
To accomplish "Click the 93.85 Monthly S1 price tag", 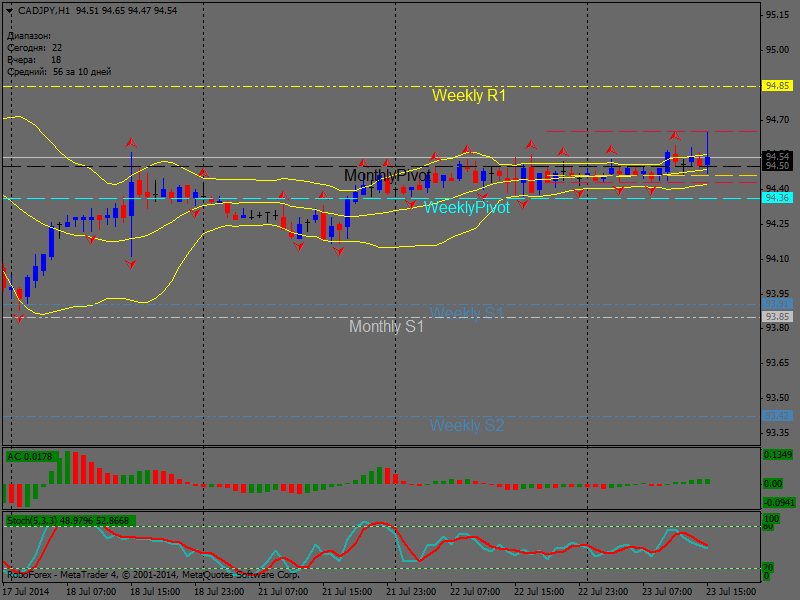I will (x=777, y=317).
